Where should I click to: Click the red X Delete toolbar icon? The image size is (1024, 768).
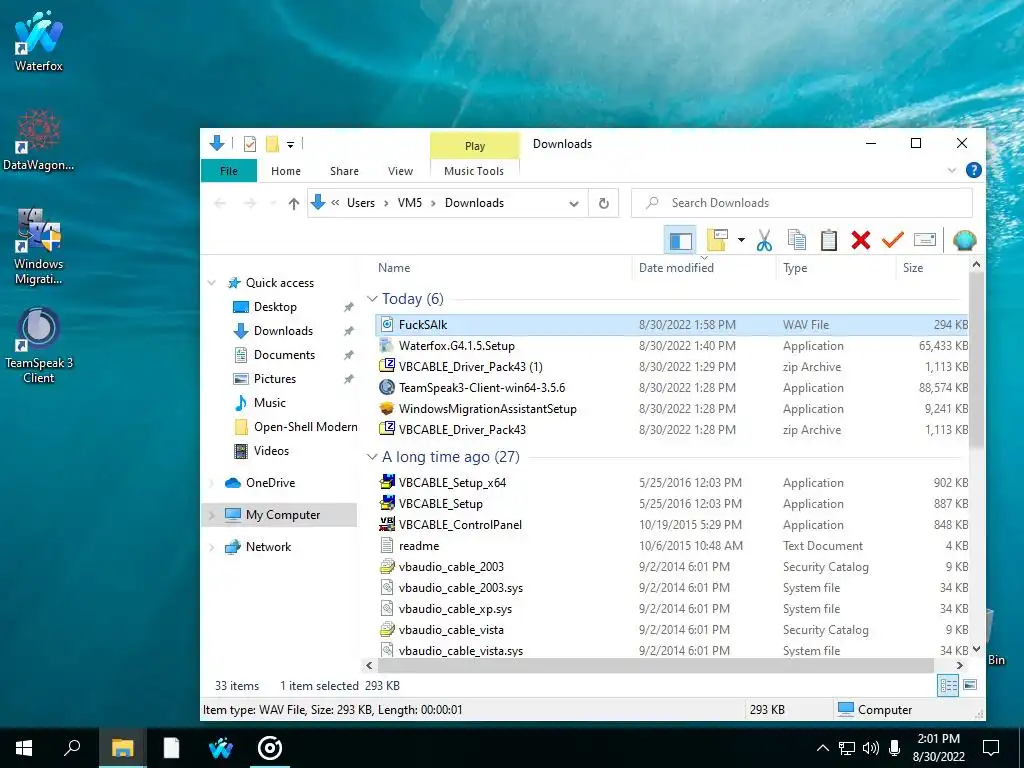click(861, 240)
